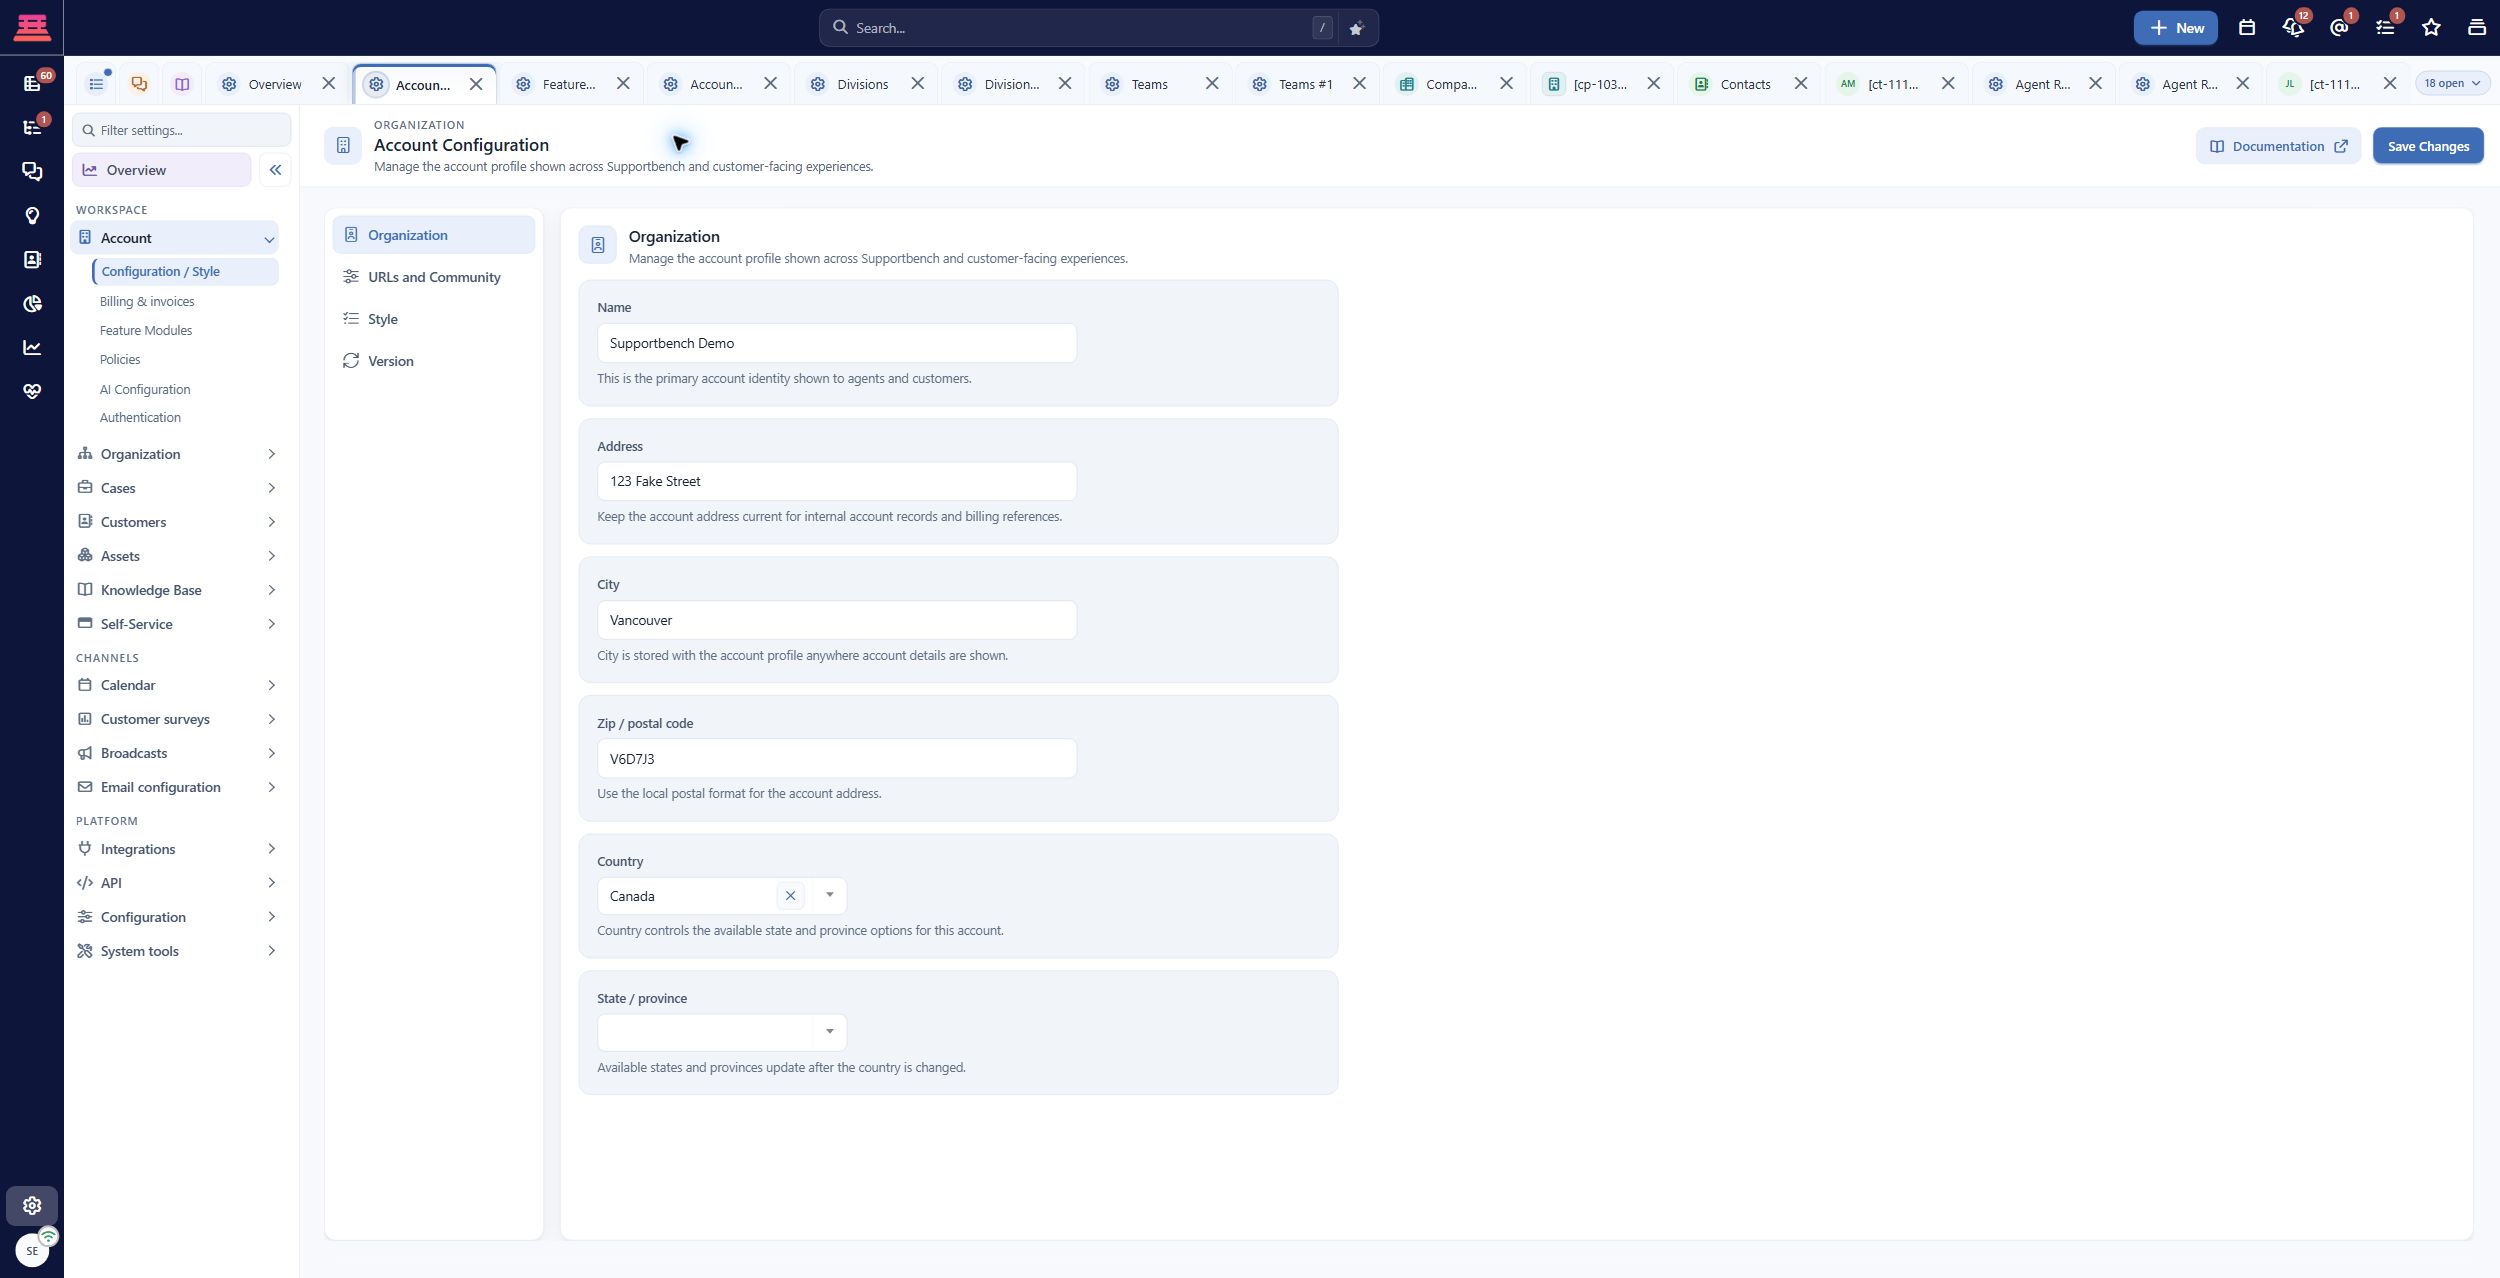
Task: Expand the Integrations settings group
Action: pyautogui.click(x=176, y=849)
